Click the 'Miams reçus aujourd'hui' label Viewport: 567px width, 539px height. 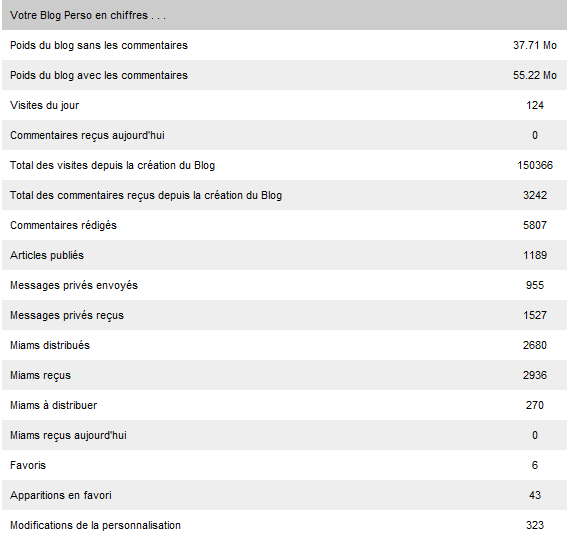68,435
